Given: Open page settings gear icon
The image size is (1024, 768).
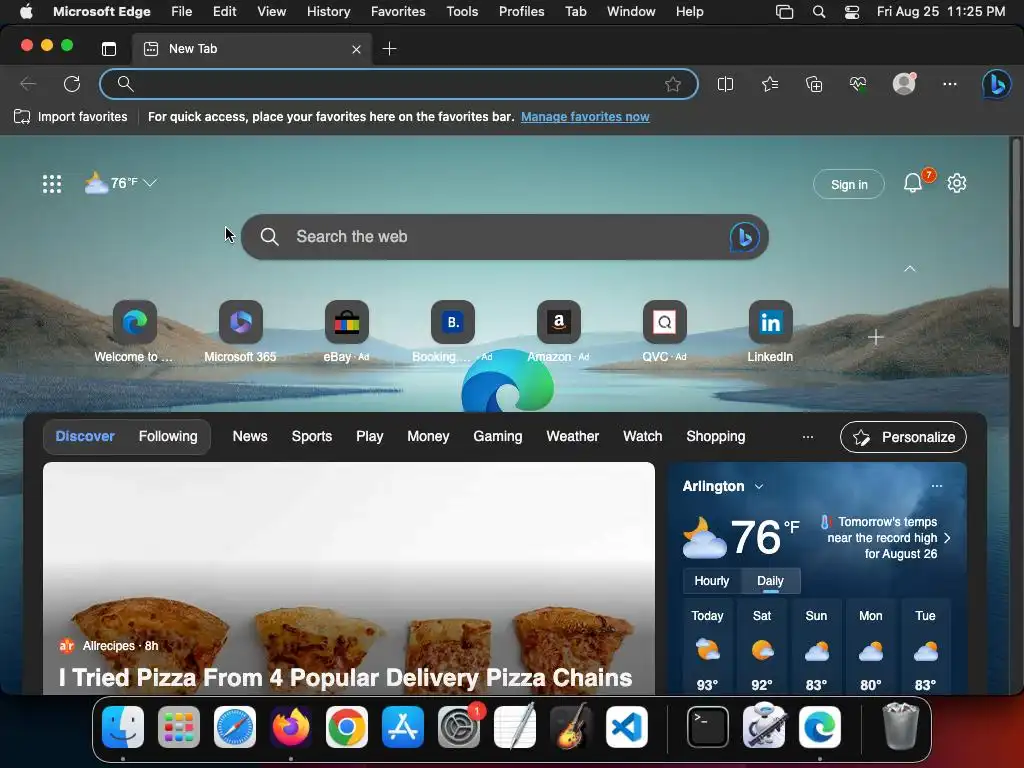Looking at the screenshot, I should click(x=957, y=183).
